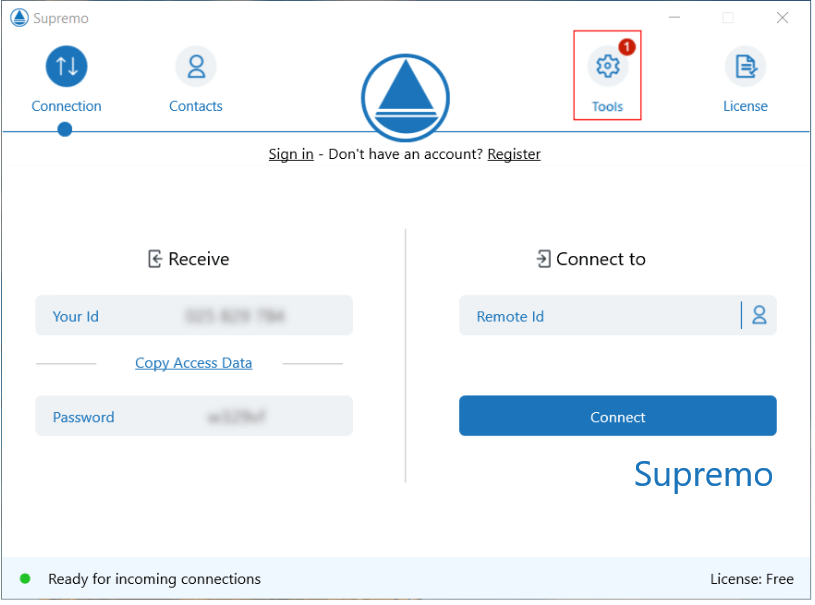Open the License document icon
This screenshot has width=815, height=605.
[x=745, y=67]
